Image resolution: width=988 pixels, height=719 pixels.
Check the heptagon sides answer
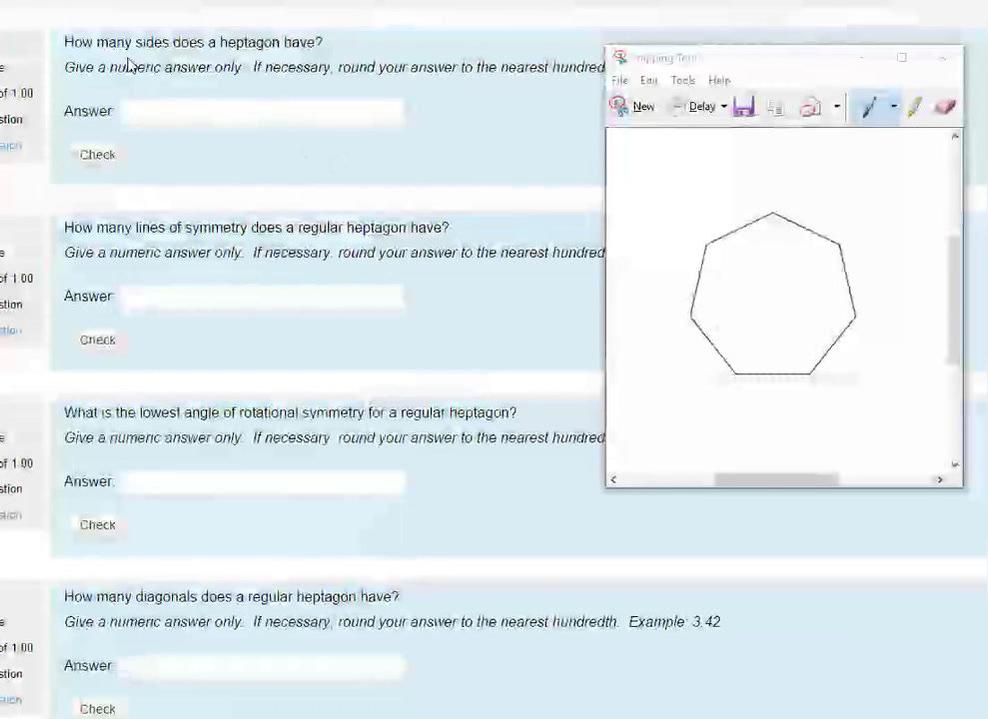tap(97, 155)
